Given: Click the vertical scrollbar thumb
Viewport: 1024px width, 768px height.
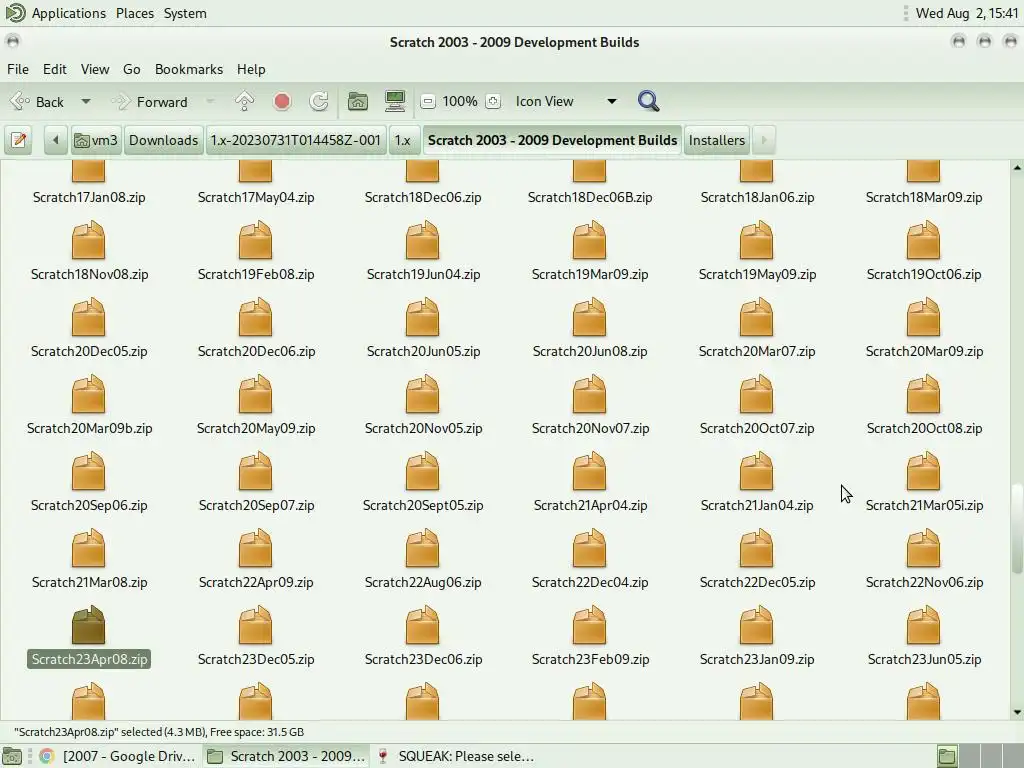Looking at the screenshot, I should [x=1017, y=528].
